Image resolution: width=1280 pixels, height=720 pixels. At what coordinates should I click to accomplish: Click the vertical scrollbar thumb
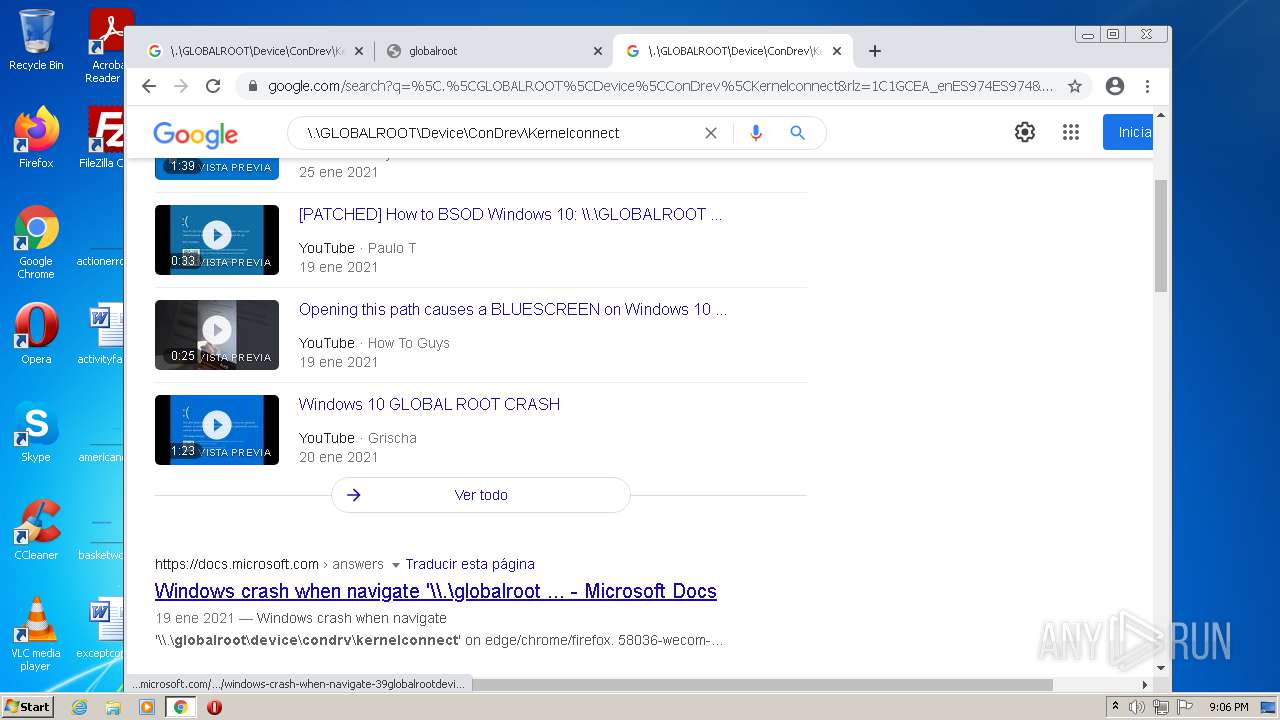tap(1161, 235)
